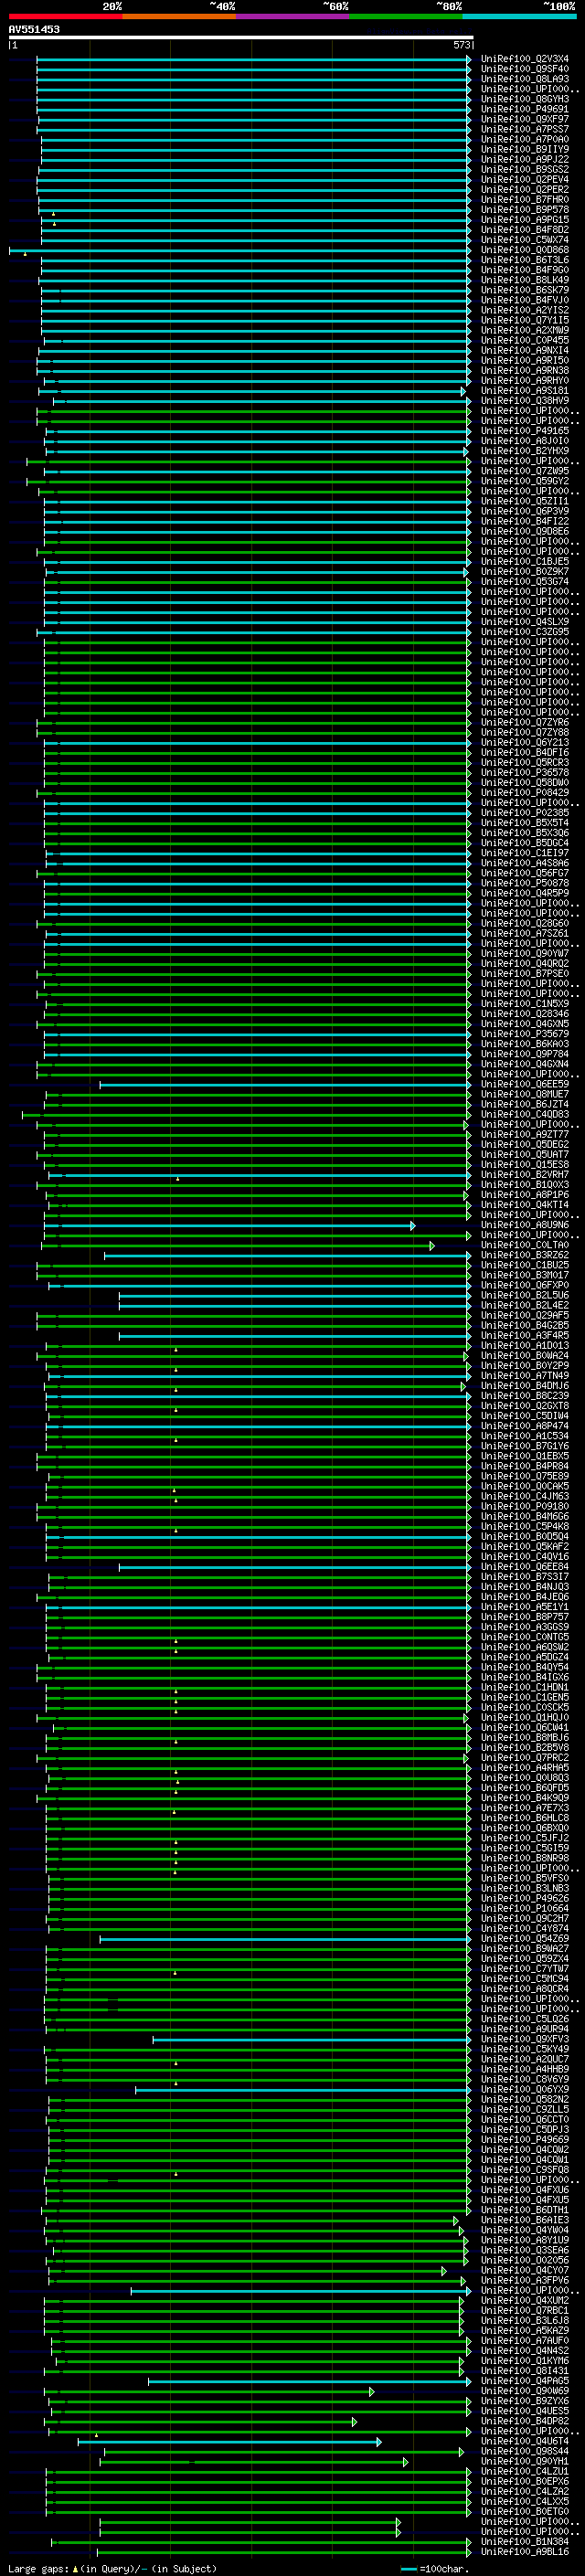Click the AV551453 query name
Image resolution: width=585 pixels, height=2576 pixels.
pos(34,30)
